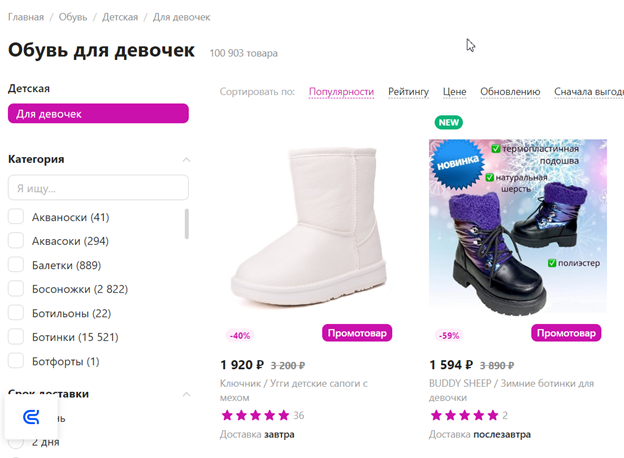
Task: Click the green NEW badge
Action: tap(448, 122)
